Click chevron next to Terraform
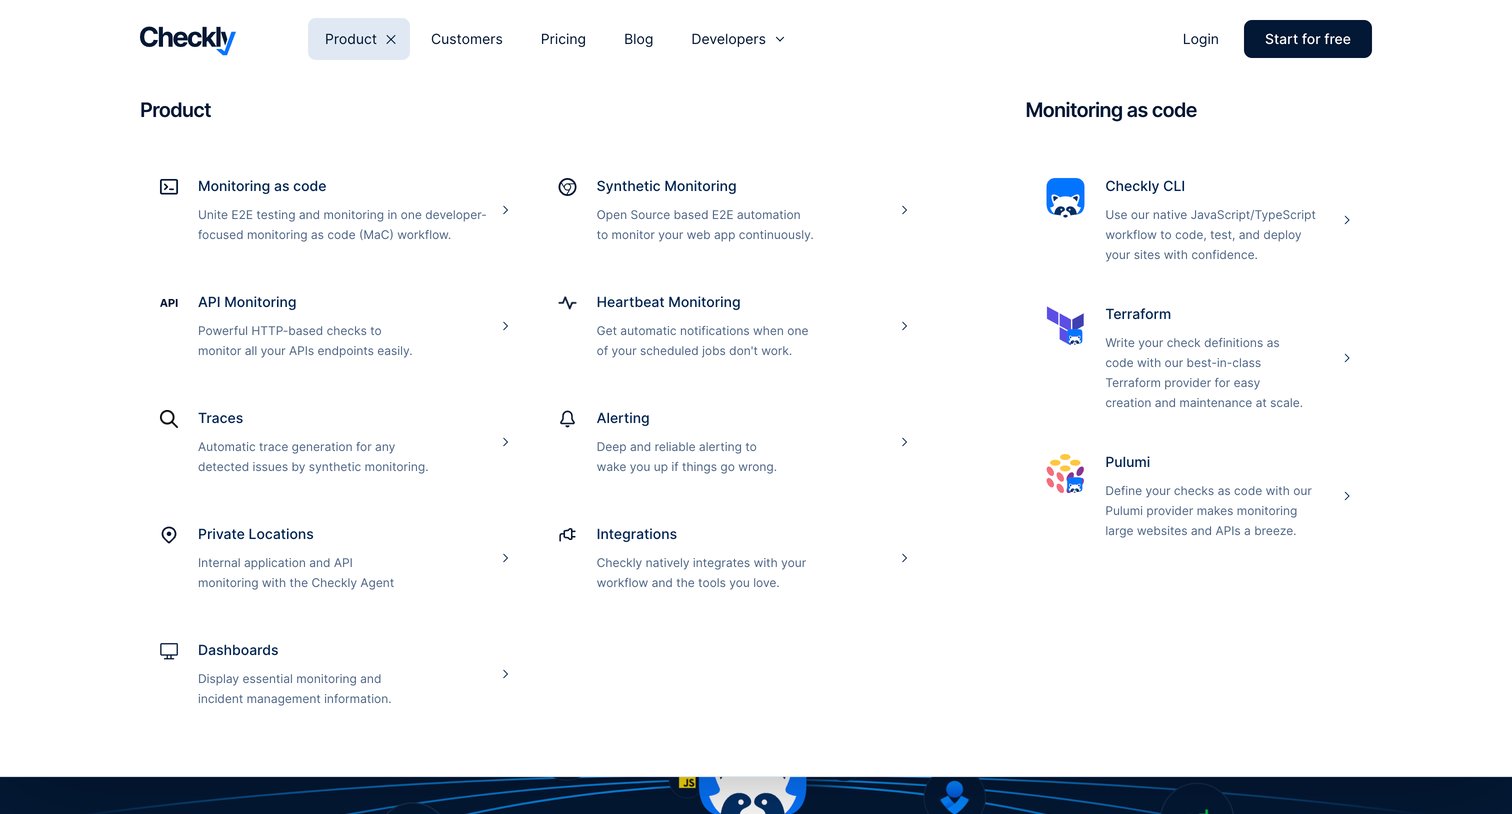Image resolution: width=1512 pixels, height=814 pixels. [1347, 358]
